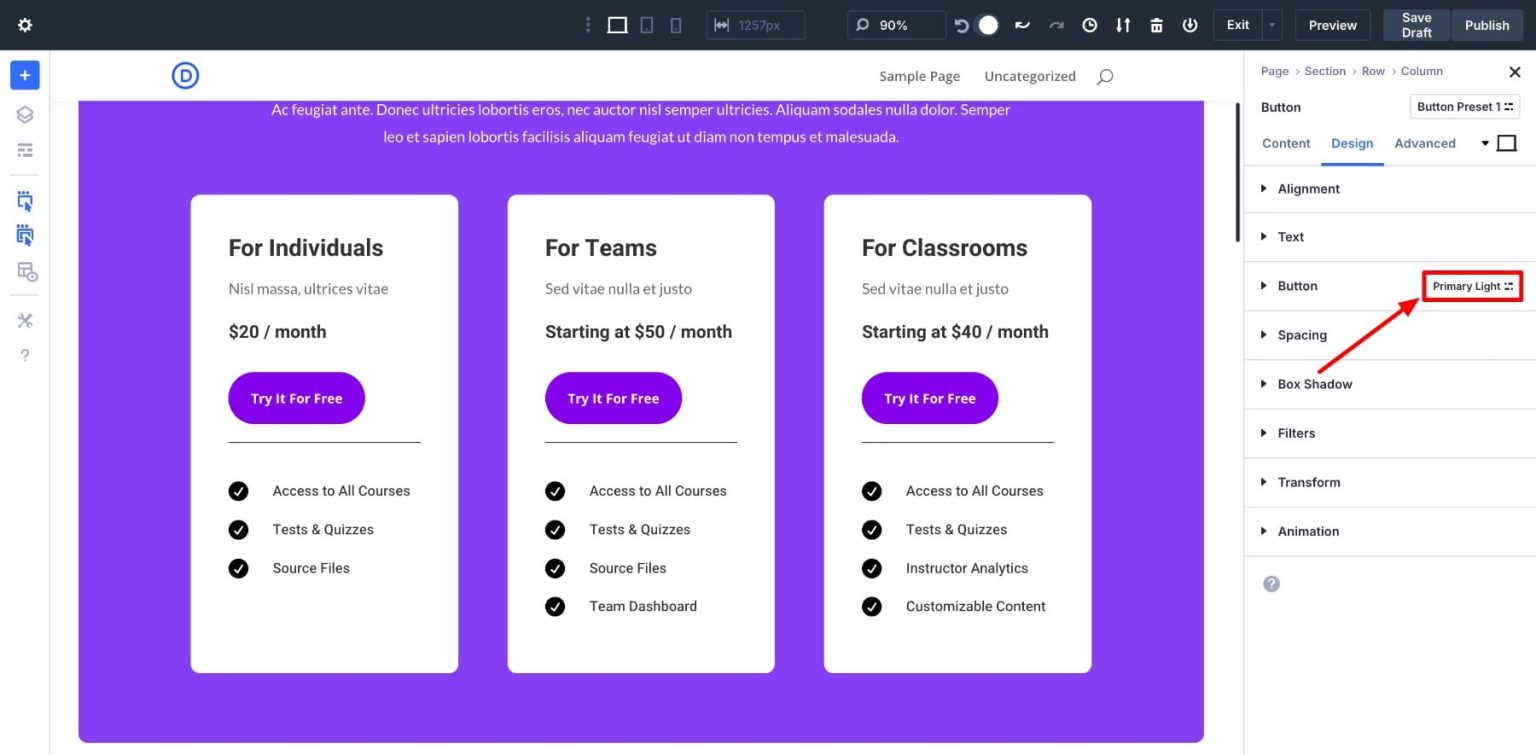Open the Button Preset 1 dropdown
Screen dimensions: 1536x755
click(x=1464, y=107)
